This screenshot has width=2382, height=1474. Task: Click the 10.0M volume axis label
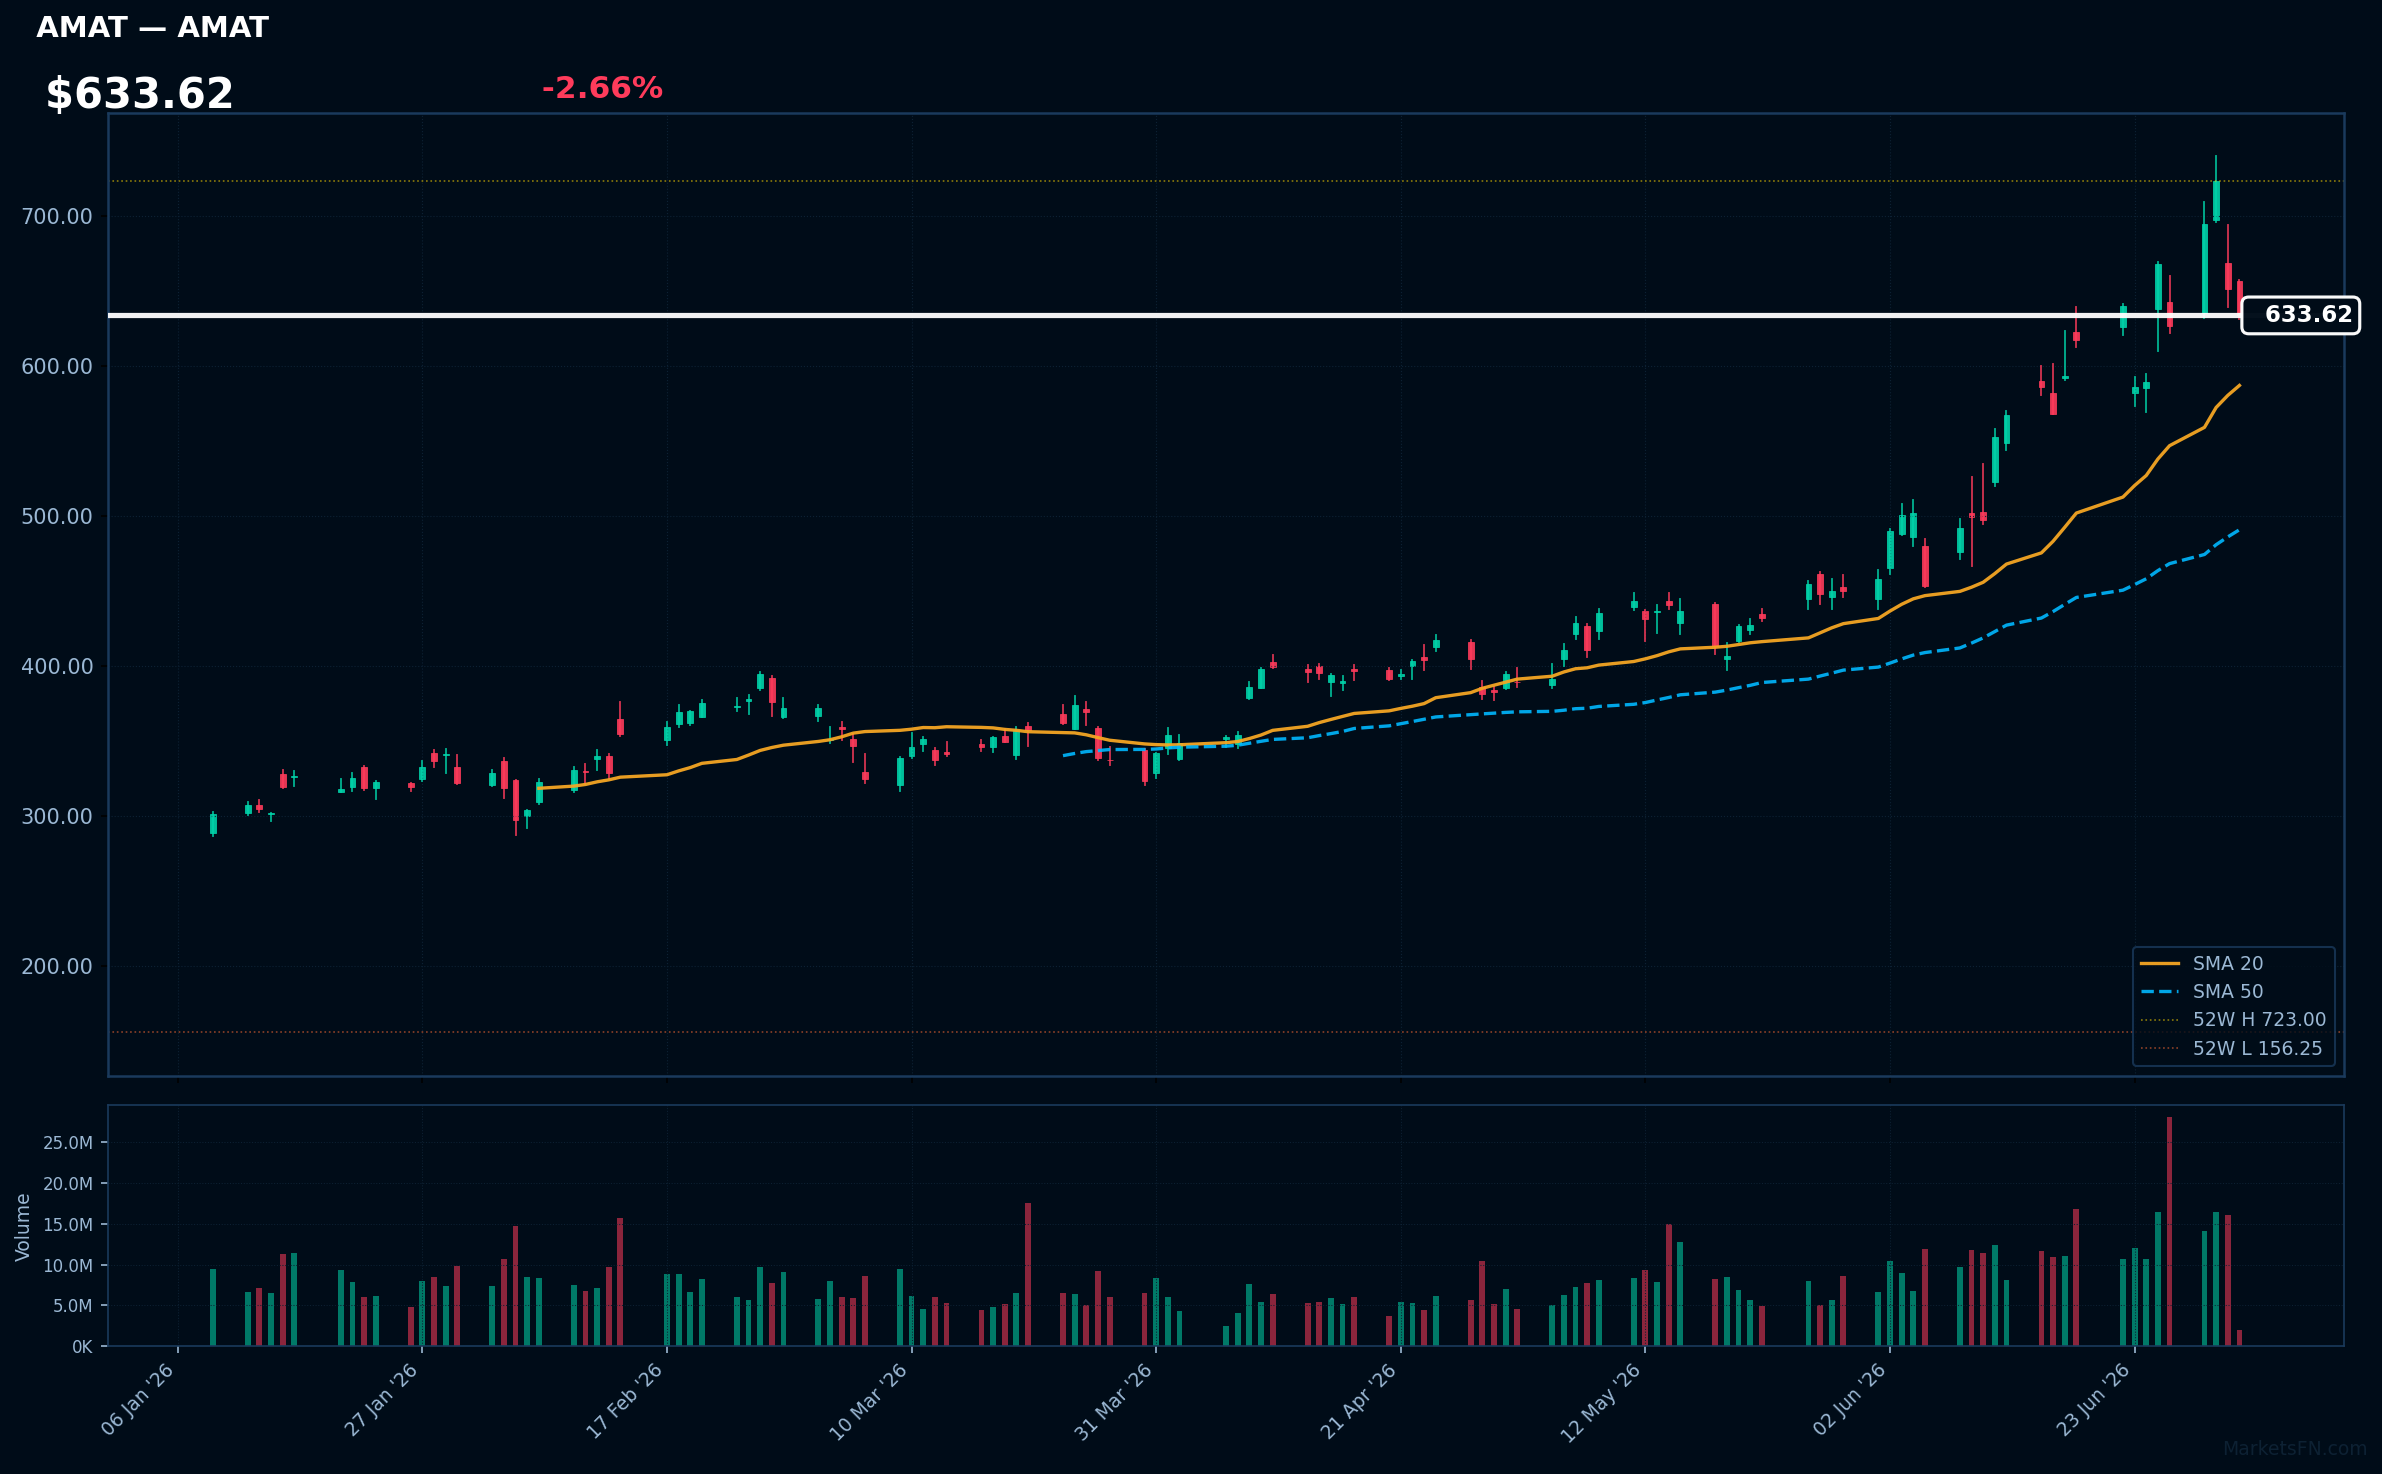click(68, 1265)
